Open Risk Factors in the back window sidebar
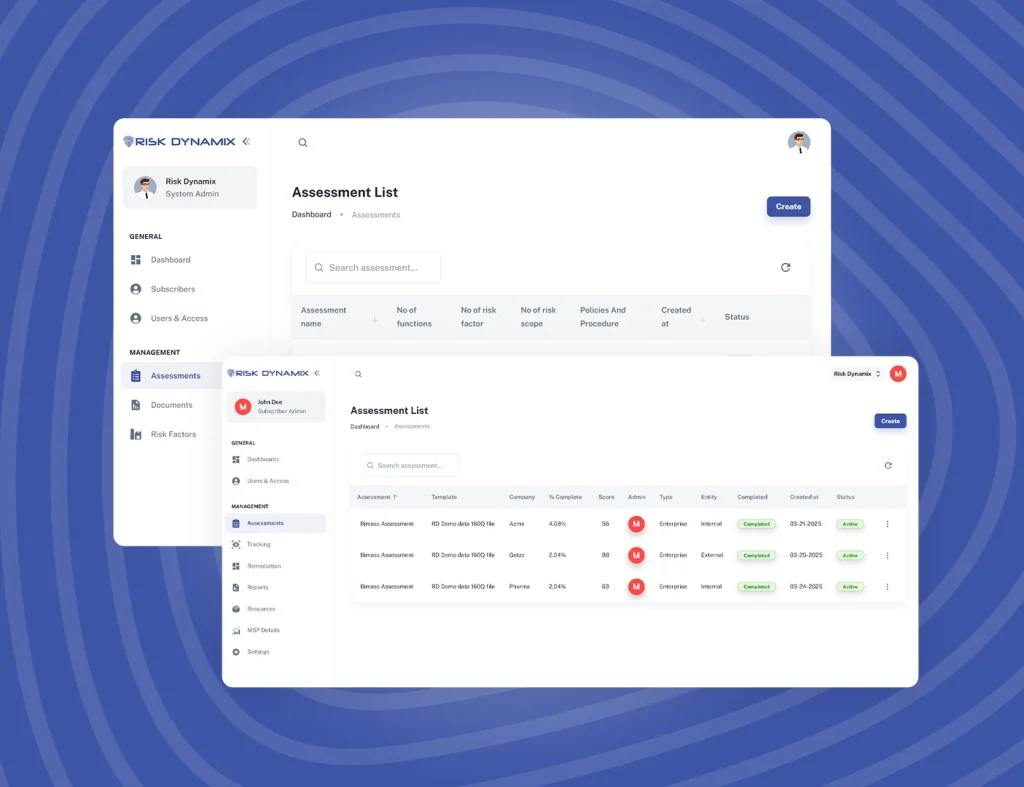 pos(173,435)
